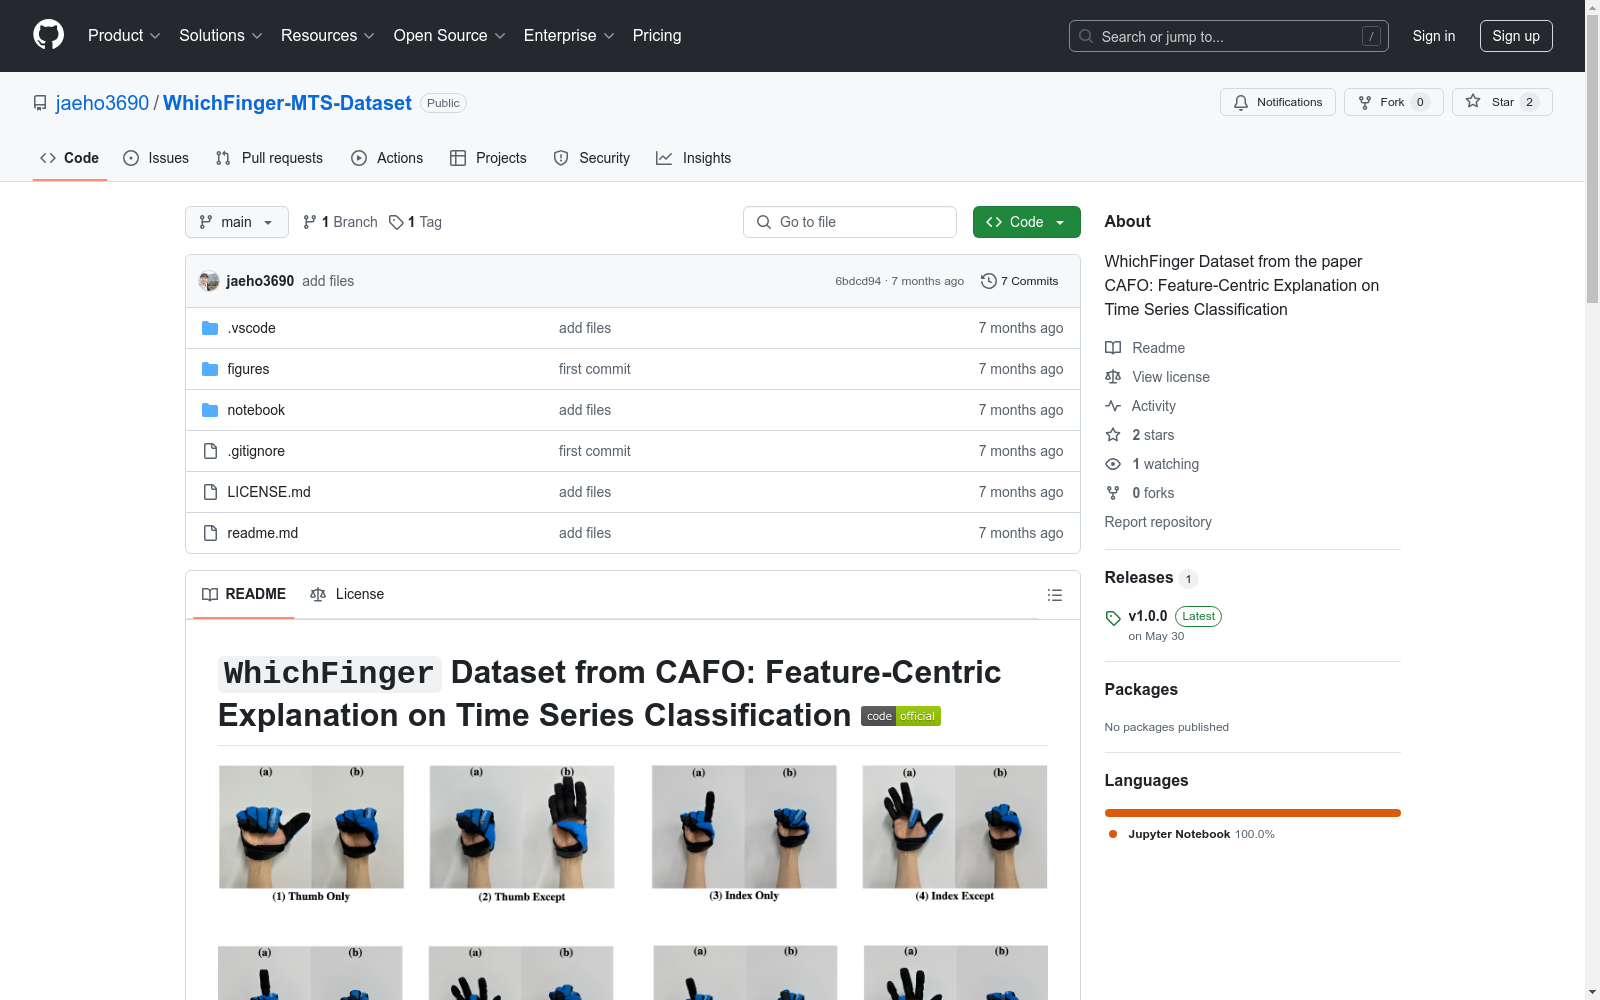Click the notifications bell icon
Image resolution: width=1600 pixels, height=1000 pixels.
[1241, 102]
